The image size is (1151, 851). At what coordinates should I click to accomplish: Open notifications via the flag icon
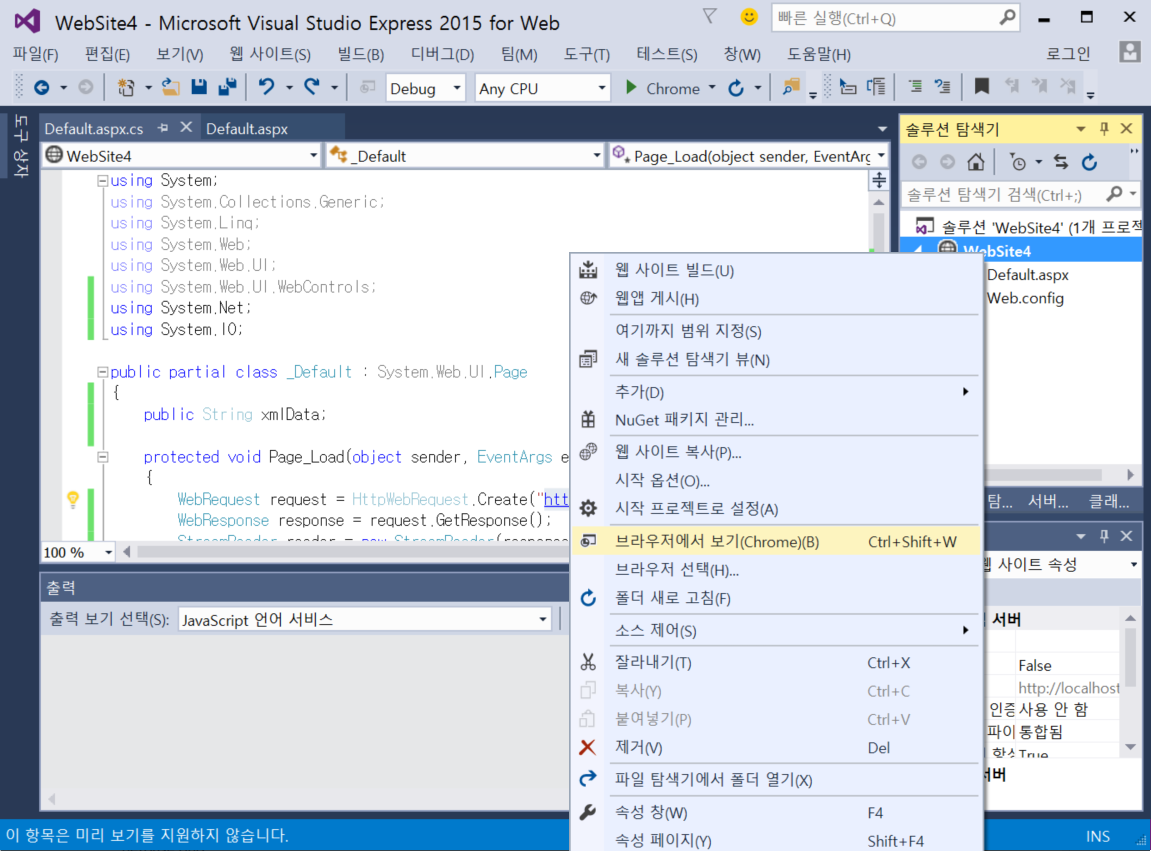[x=710, y=17]
